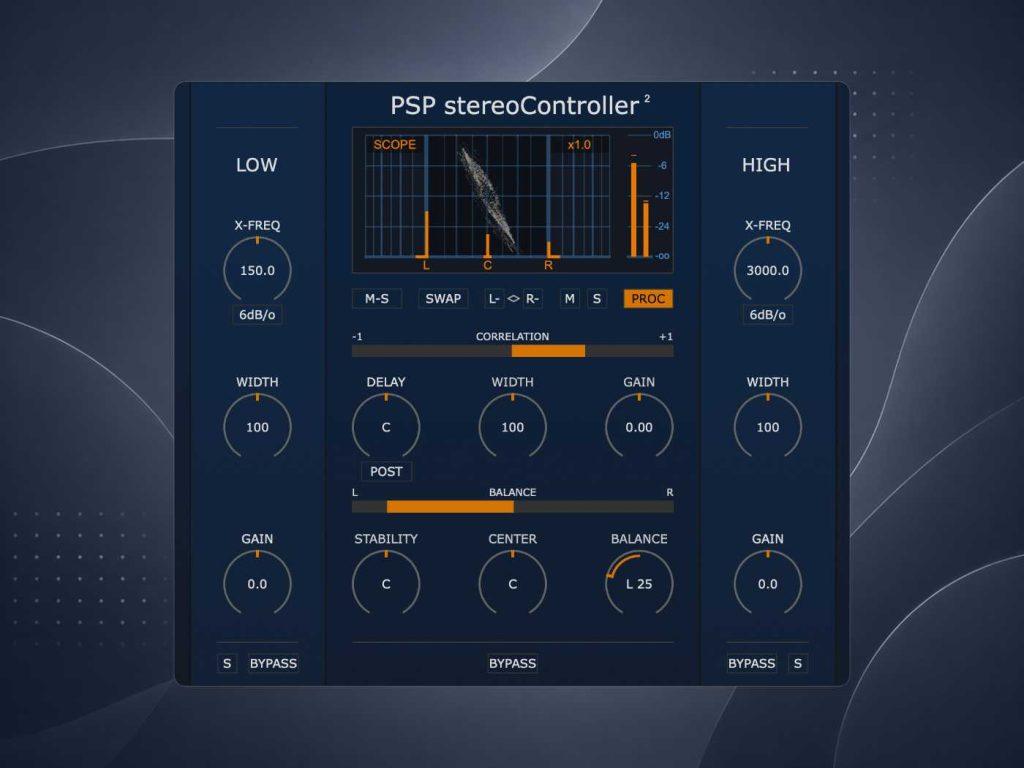Open HIGH band 6dB/o slope selector

point(767,315)
